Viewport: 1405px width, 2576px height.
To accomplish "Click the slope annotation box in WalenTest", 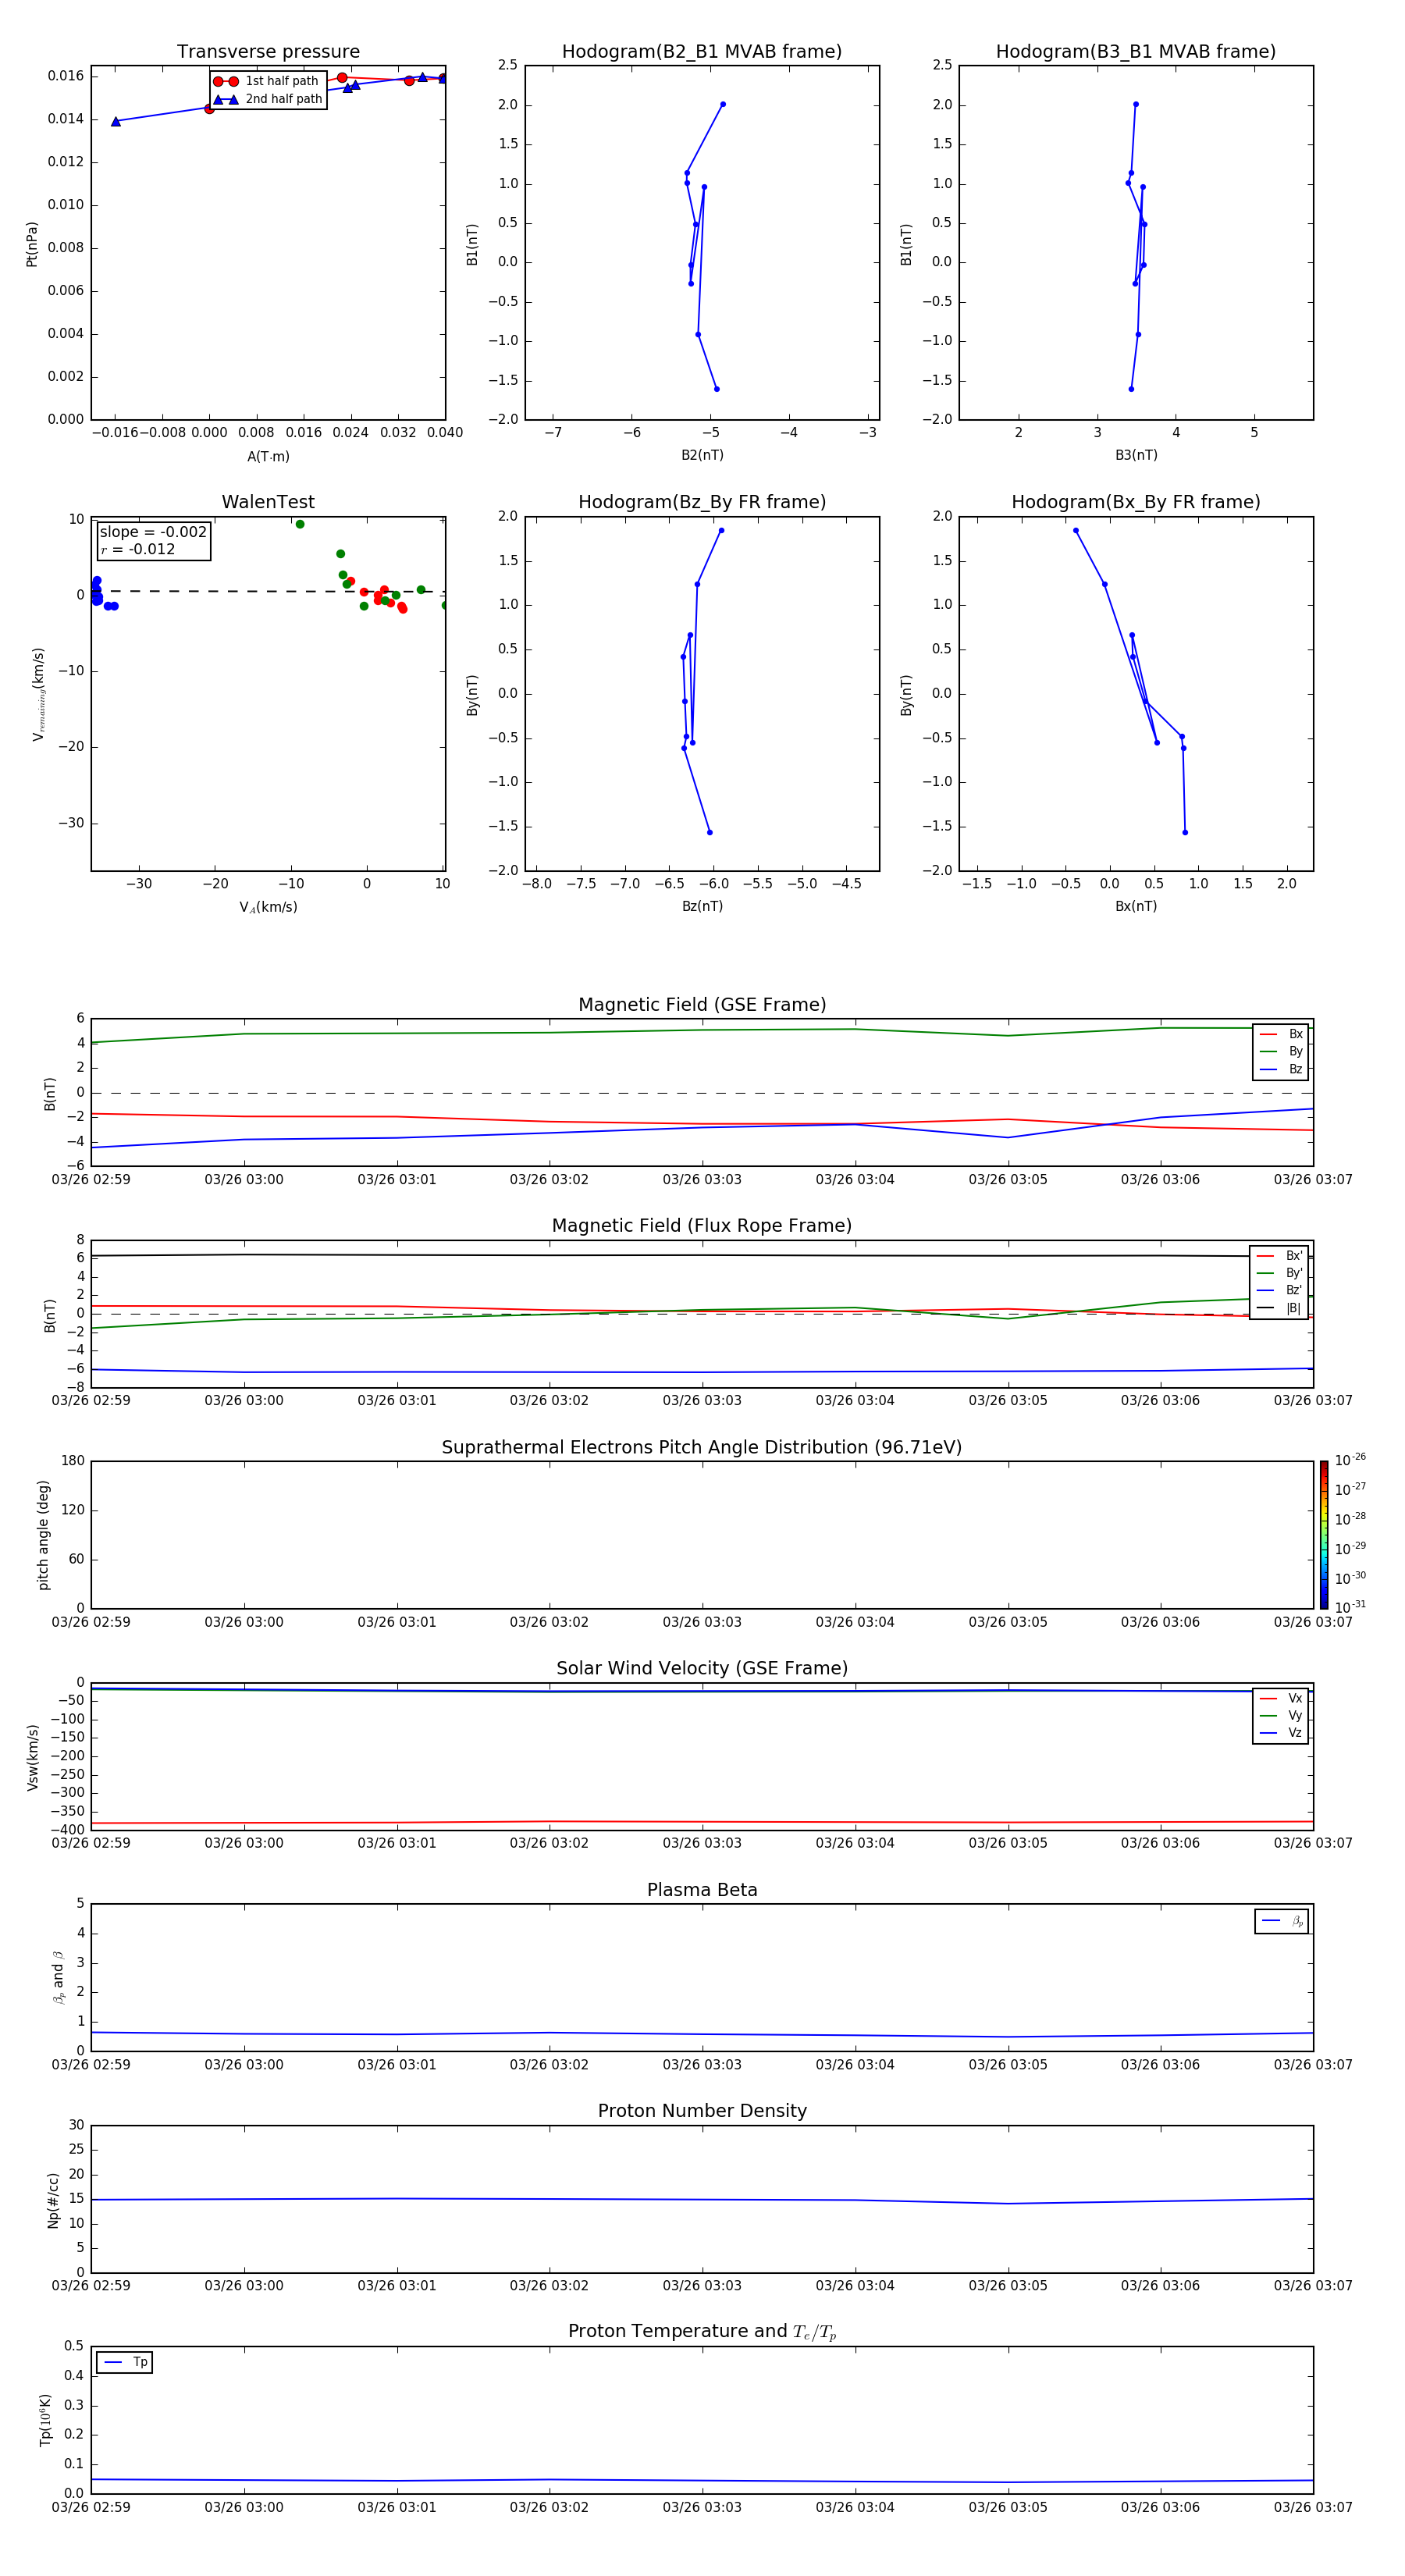I will (154, 540).
